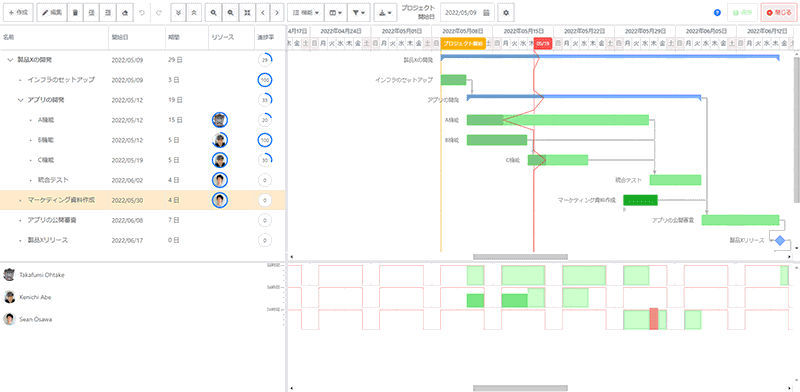Image resolution: width=800 pixels, height=392 pixels.
Task: Click the zoom in magnifier icon
Action: pos(215,12)
